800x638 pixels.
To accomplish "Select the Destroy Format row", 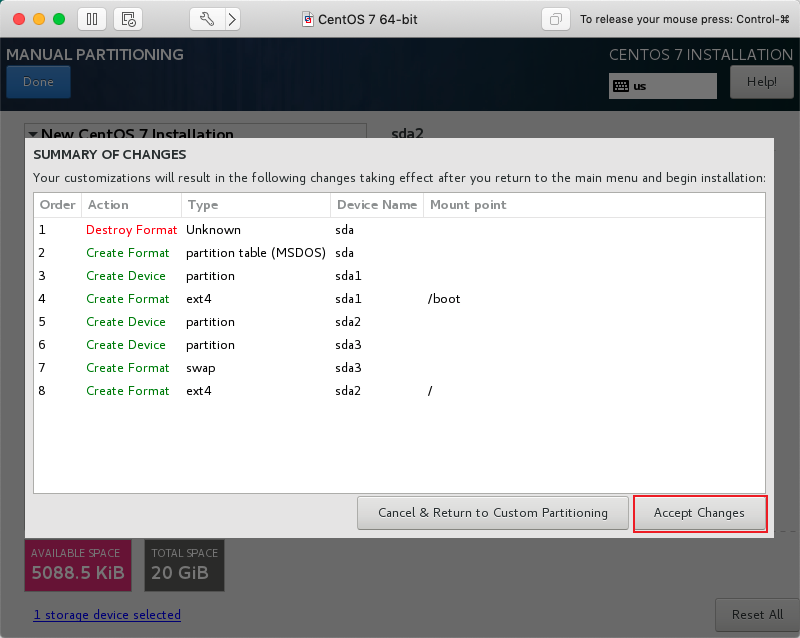I will tap(399, 230).
